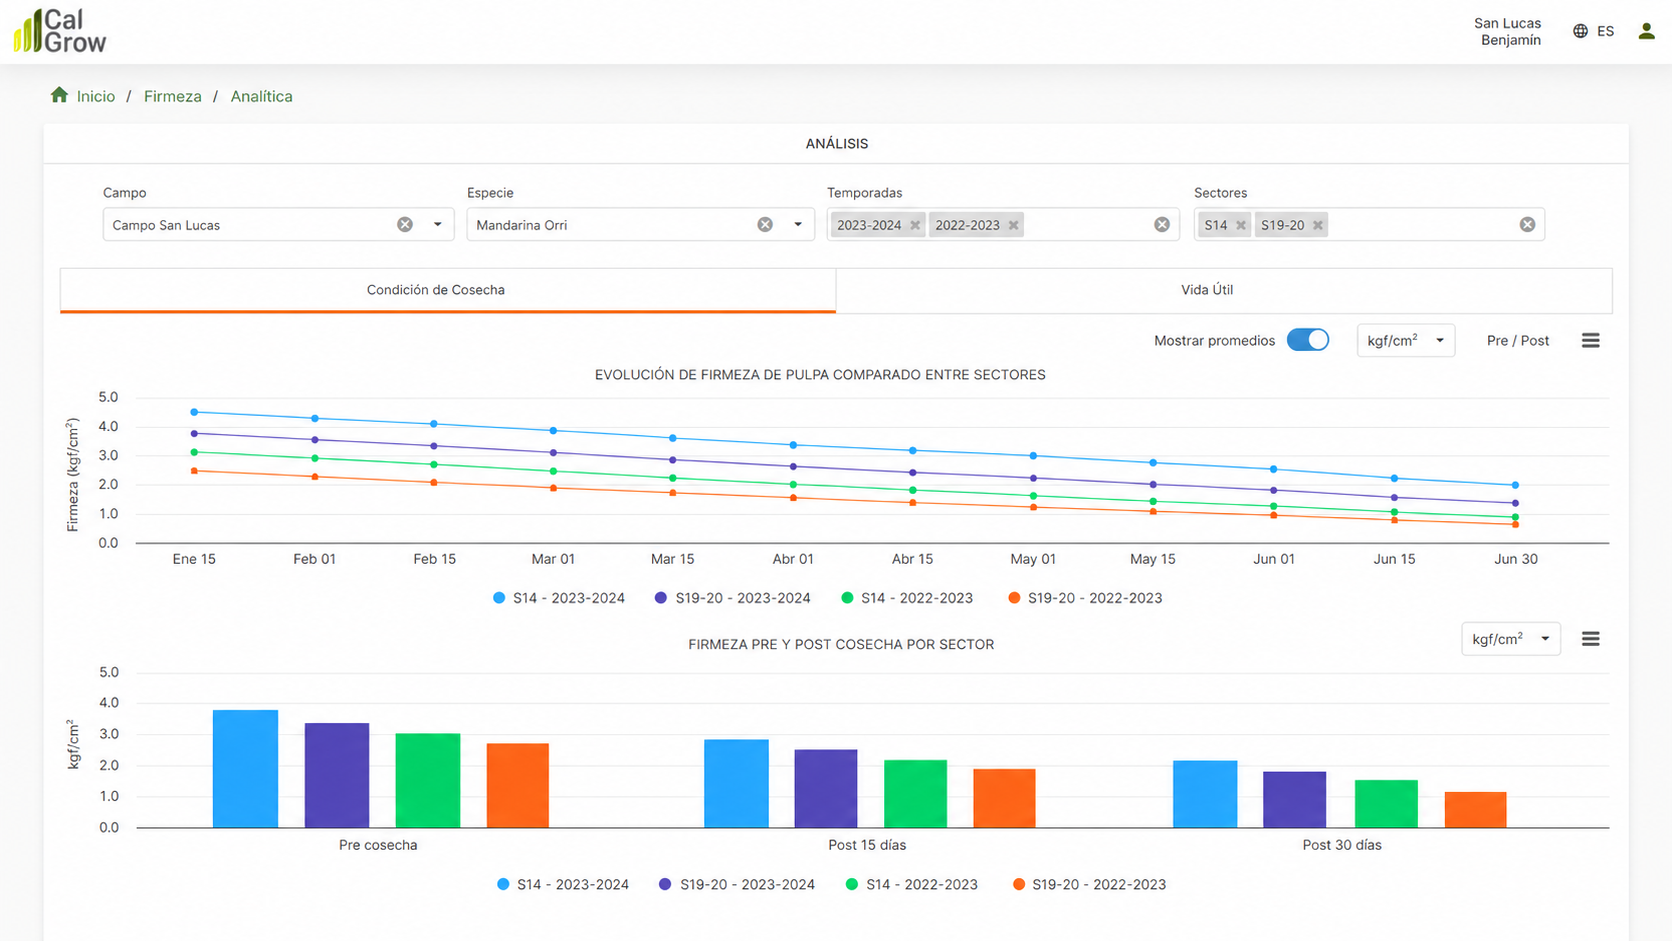
Task: Open the kgf/cm² unit dropdown of the line chart
Action: tap(1405, 341)
